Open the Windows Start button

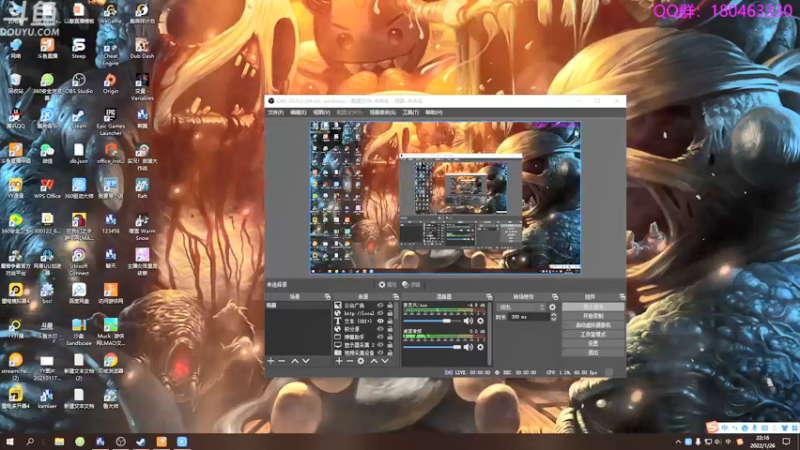[x=10, y=442]
